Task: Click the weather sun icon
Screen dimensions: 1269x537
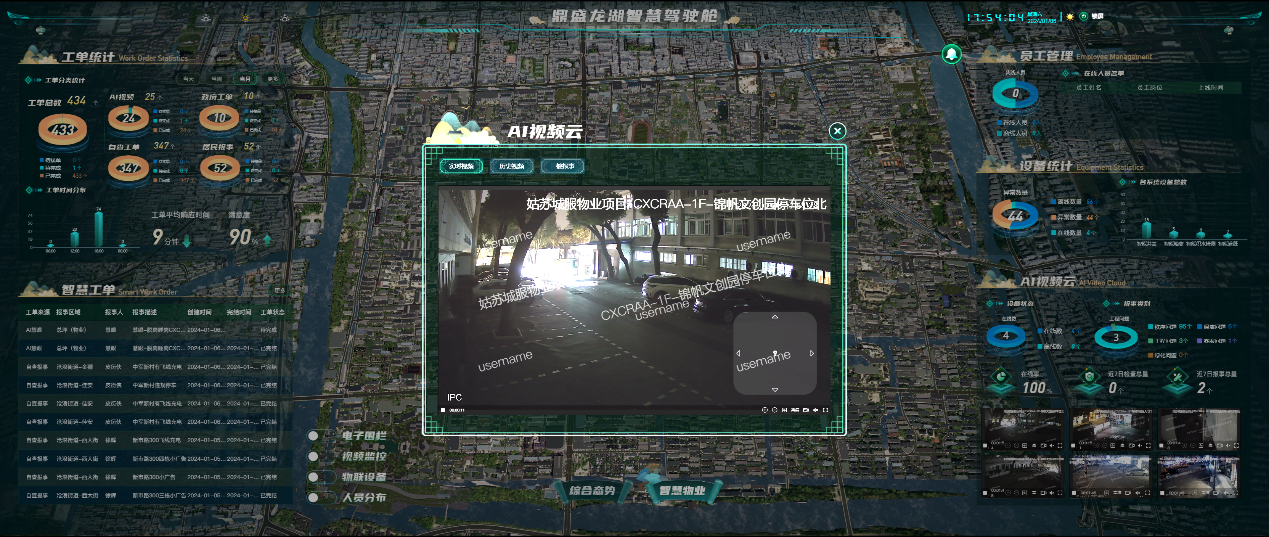Action: pyautogui.click(x=1070, y=16)
